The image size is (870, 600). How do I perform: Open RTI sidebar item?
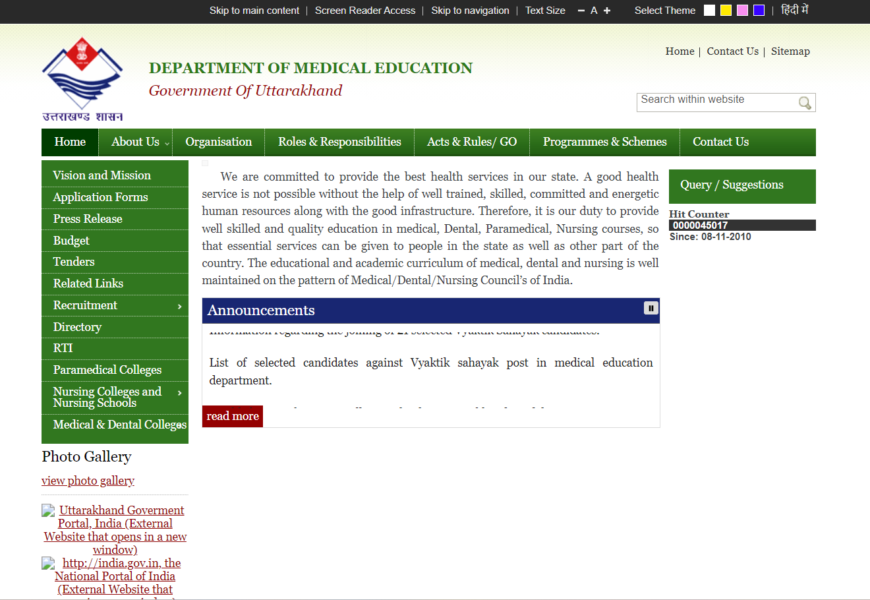point(115,348)
